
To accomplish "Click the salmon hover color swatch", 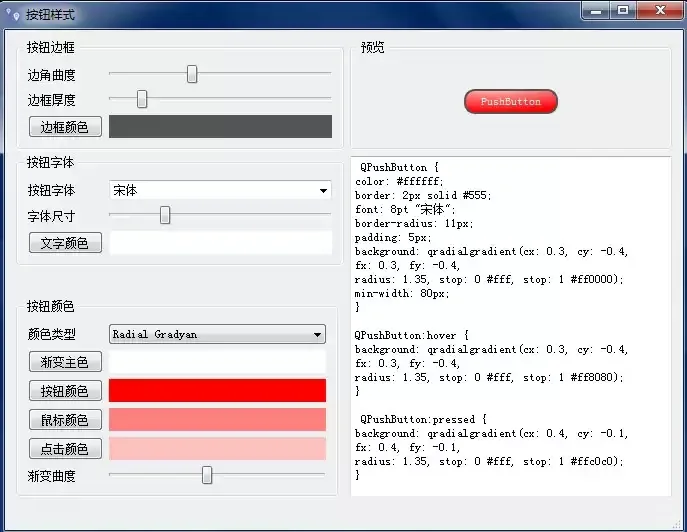I will [x=217, y=420].
